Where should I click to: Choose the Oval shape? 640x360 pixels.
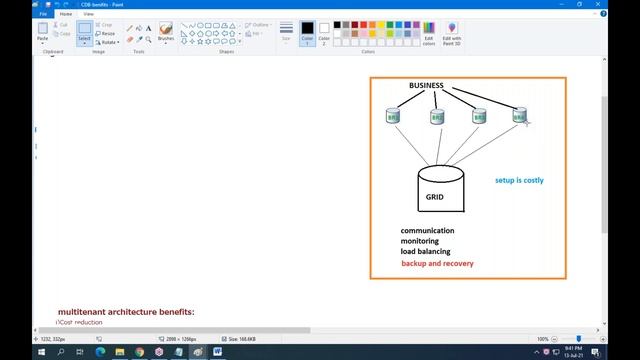point(200,25)
